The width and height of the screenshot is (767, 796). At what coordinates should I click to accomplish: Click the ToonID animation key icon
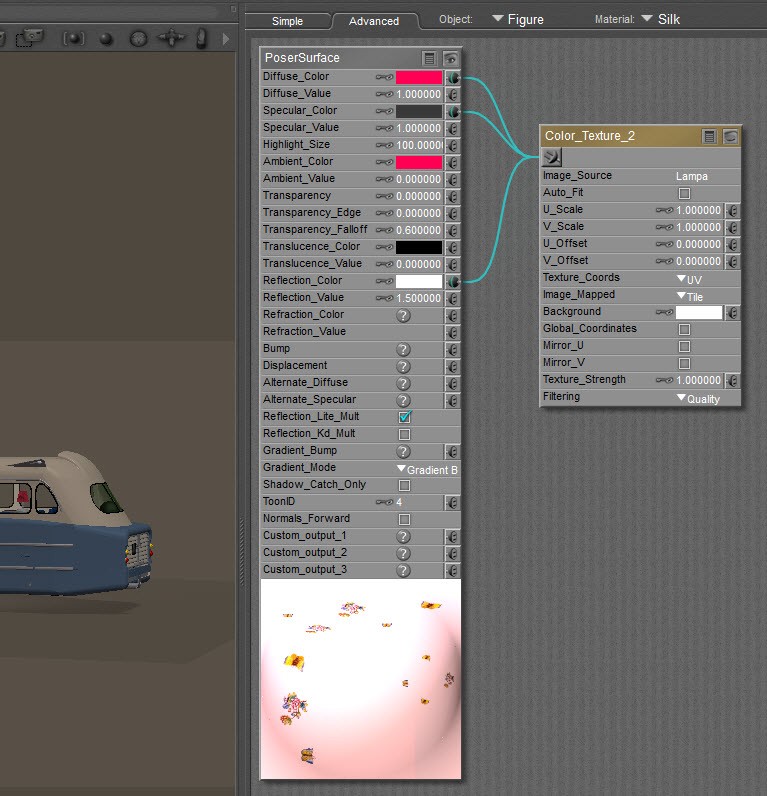tap(384, 503)
